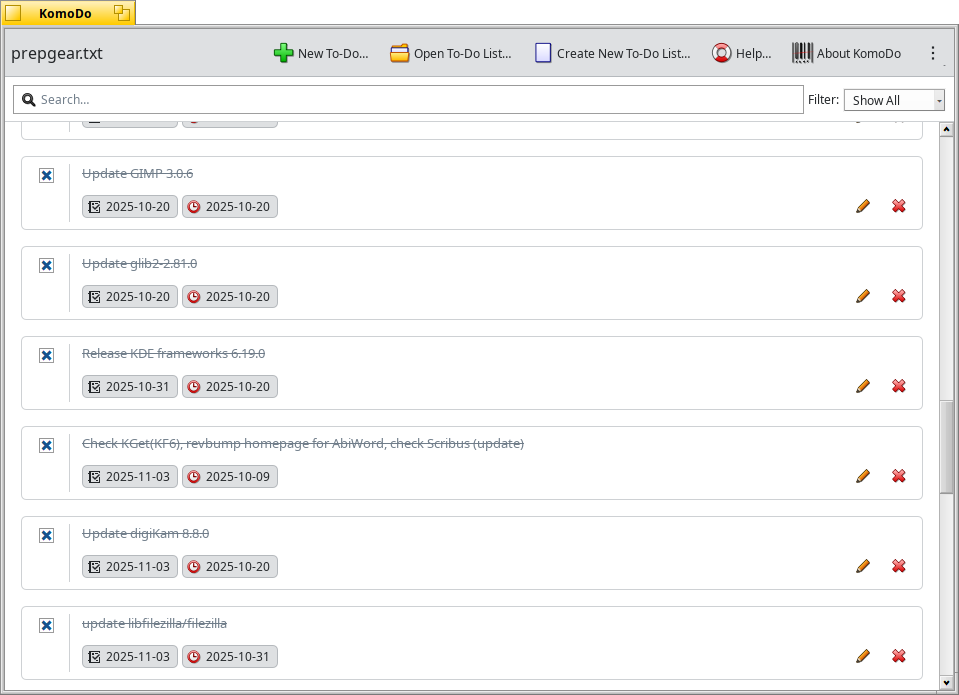Open the three-dot overflow menu
Image resolution: width=959 pixels, height=695 pixels.
(933, 53)
